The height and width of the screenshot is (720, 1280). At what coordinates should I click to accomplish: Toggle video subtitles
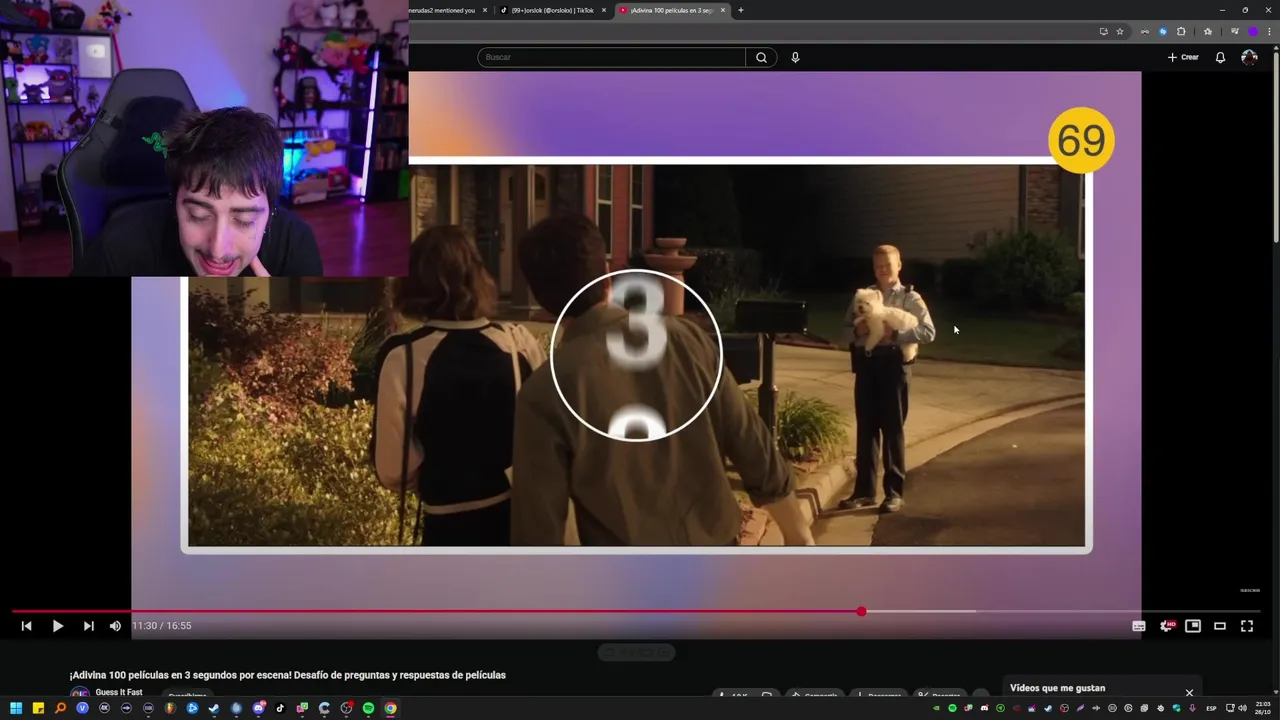[1139, 626]
